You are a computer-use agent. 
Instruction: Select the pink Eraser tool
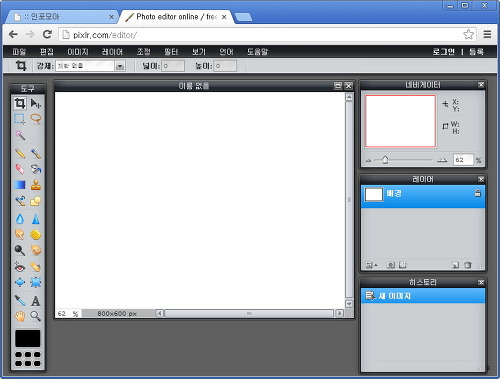coord(20,169)
